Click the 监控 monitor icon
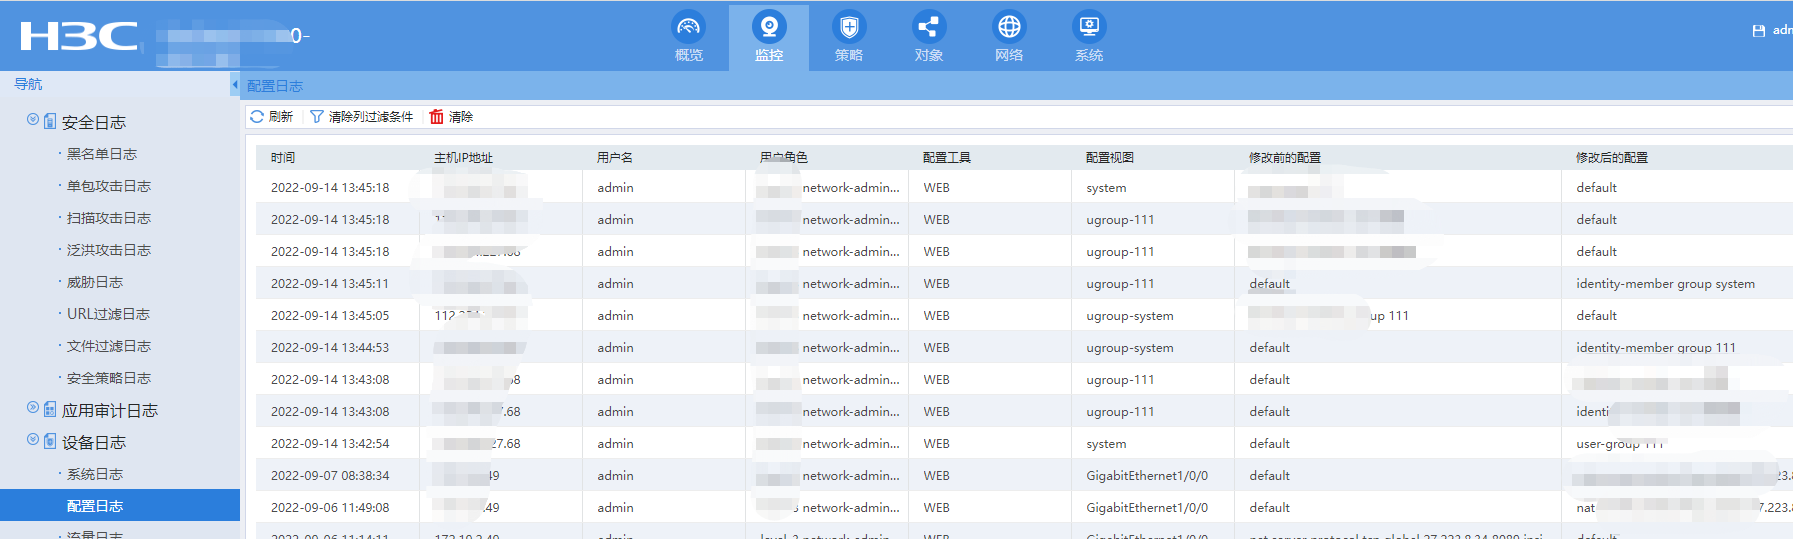The image size is (1793, 539). 768,27
